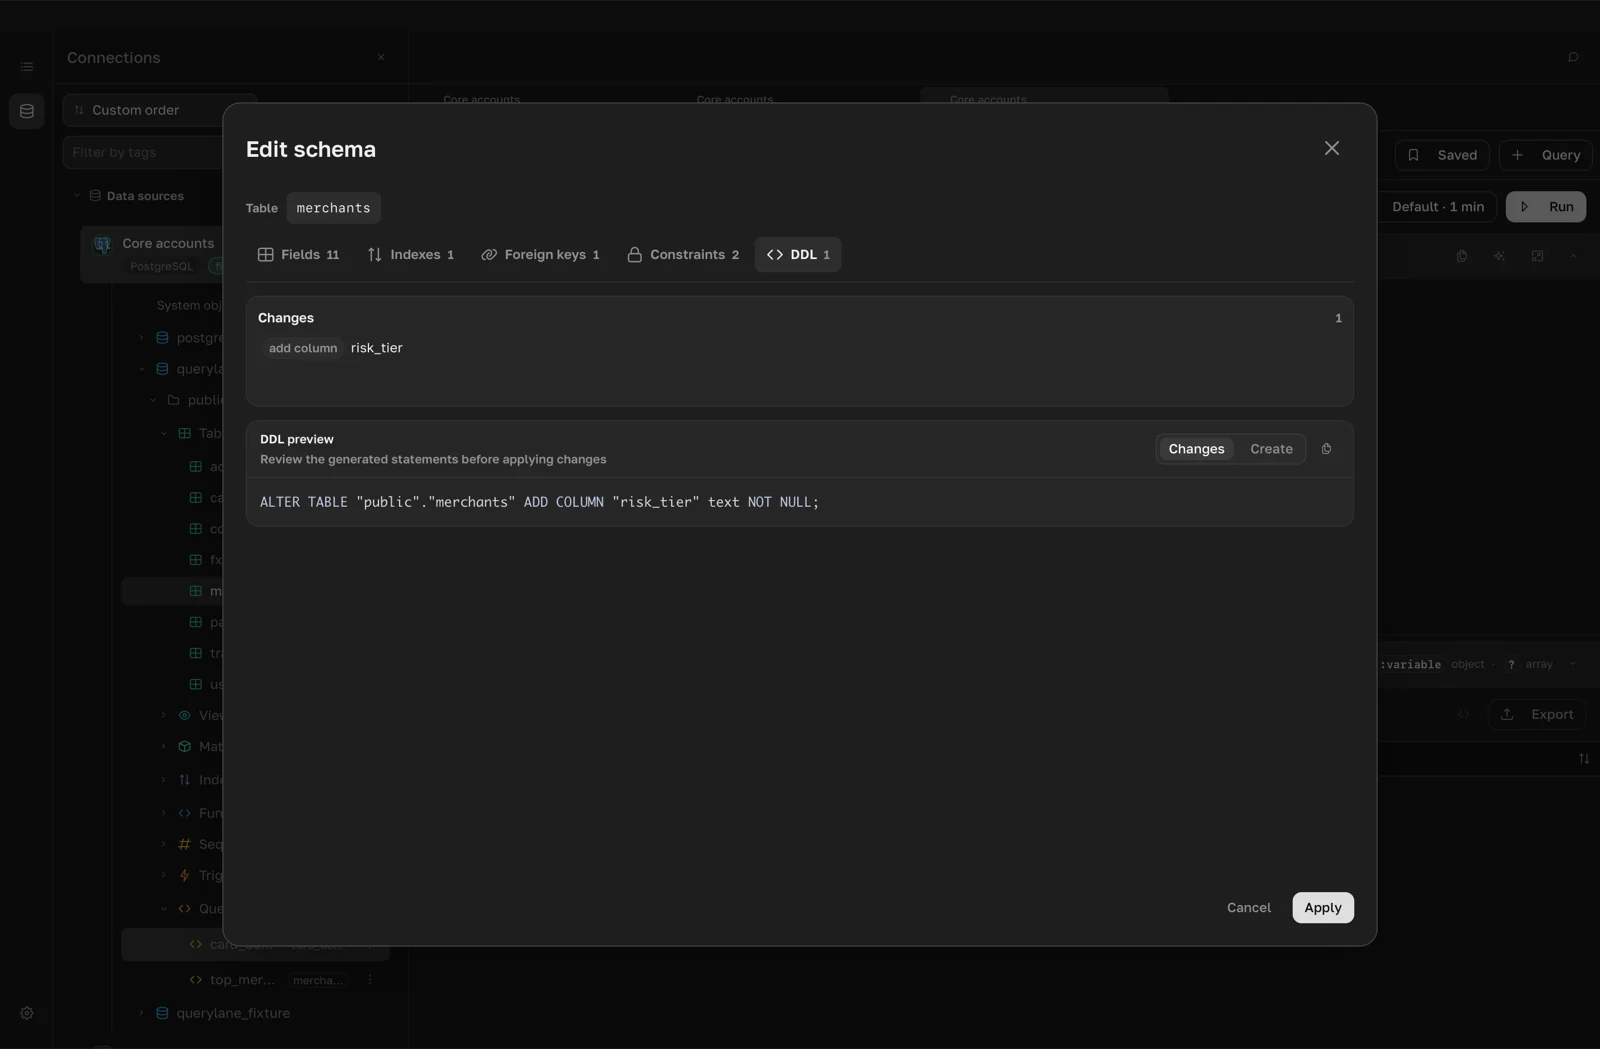Click the merchants table name field
Screen dimensions: 1600x1049
[x=333, y=208]
